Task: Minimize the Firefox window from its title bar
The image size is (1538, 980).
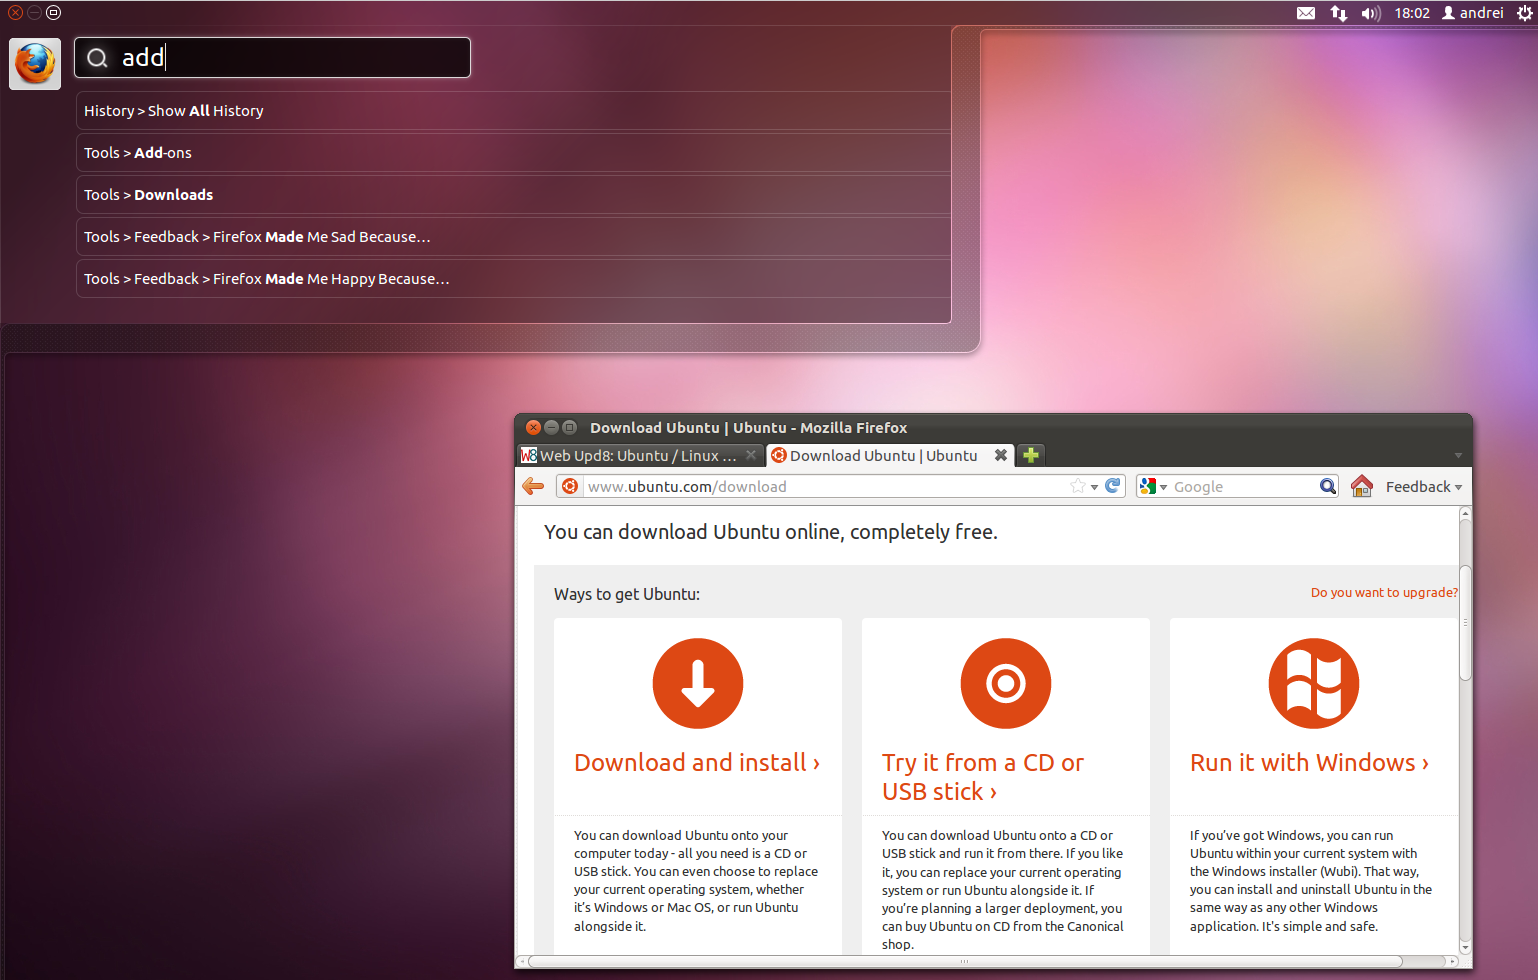Action: point(551,427)
